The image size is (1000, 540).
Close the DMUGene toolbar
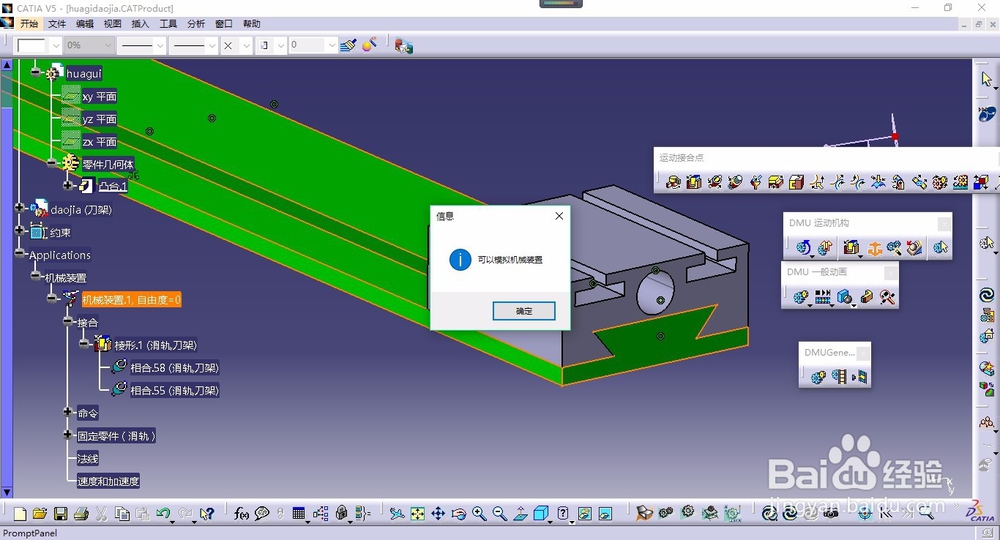coord(862,353)
